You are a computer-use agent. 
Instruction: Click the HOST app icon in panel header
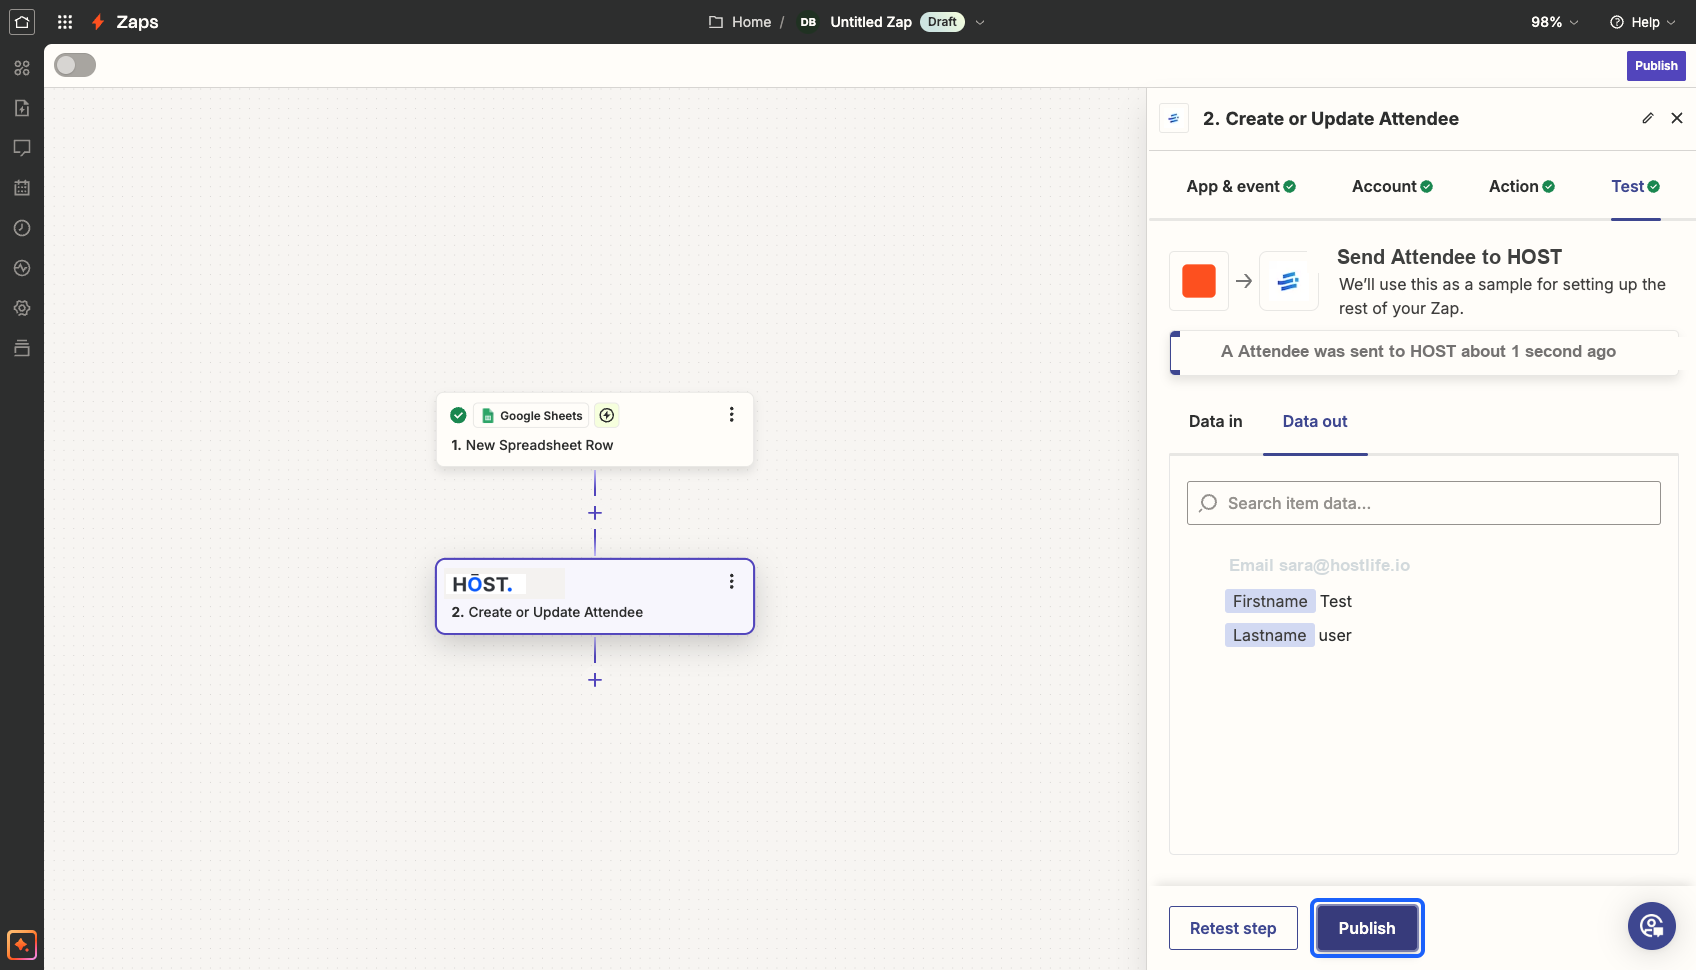pyautogui.click(x=1174, y=118)
